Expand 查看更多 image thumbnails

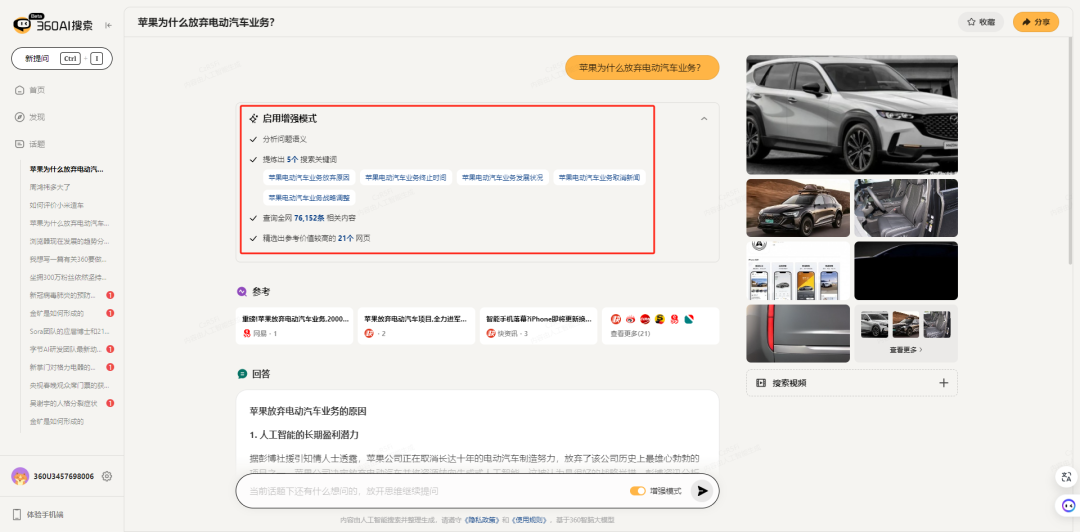(x=906, y=350)
